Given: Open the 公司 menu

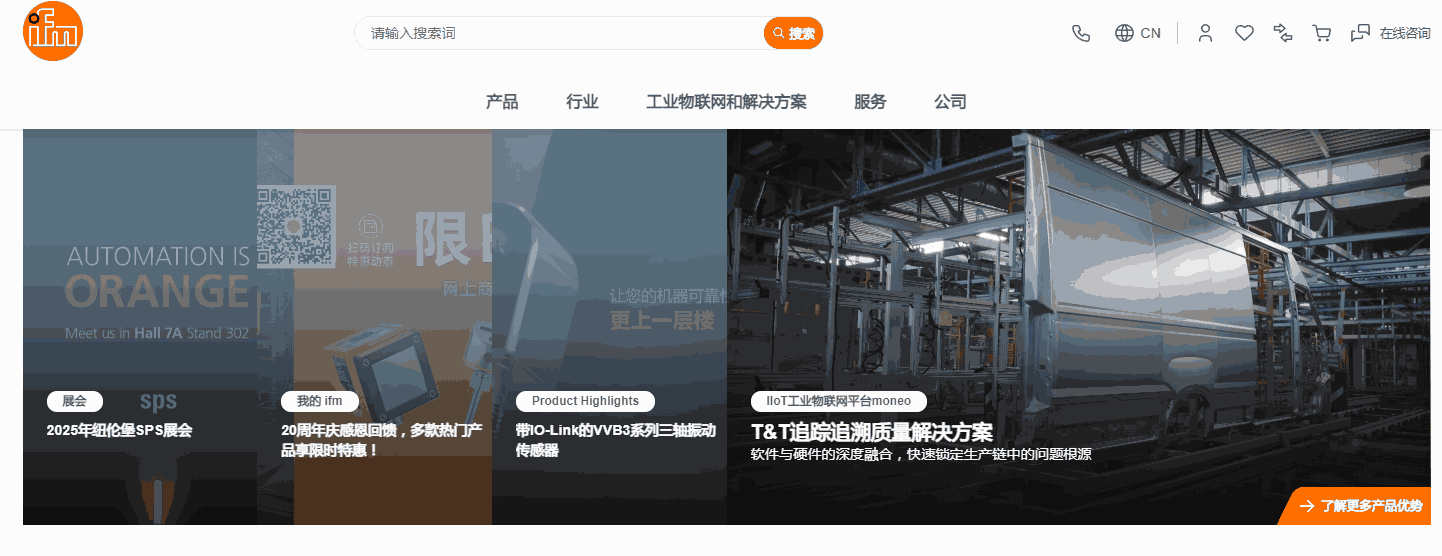Looking at the screenshot, I should [x=950, y=102].
